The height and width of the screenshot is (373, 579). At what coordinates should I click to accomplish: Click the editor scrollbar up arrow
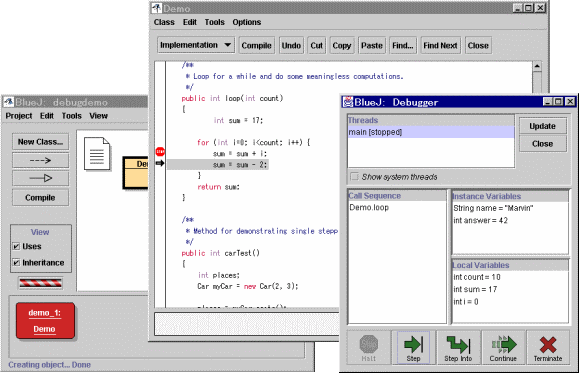point(537,66)
